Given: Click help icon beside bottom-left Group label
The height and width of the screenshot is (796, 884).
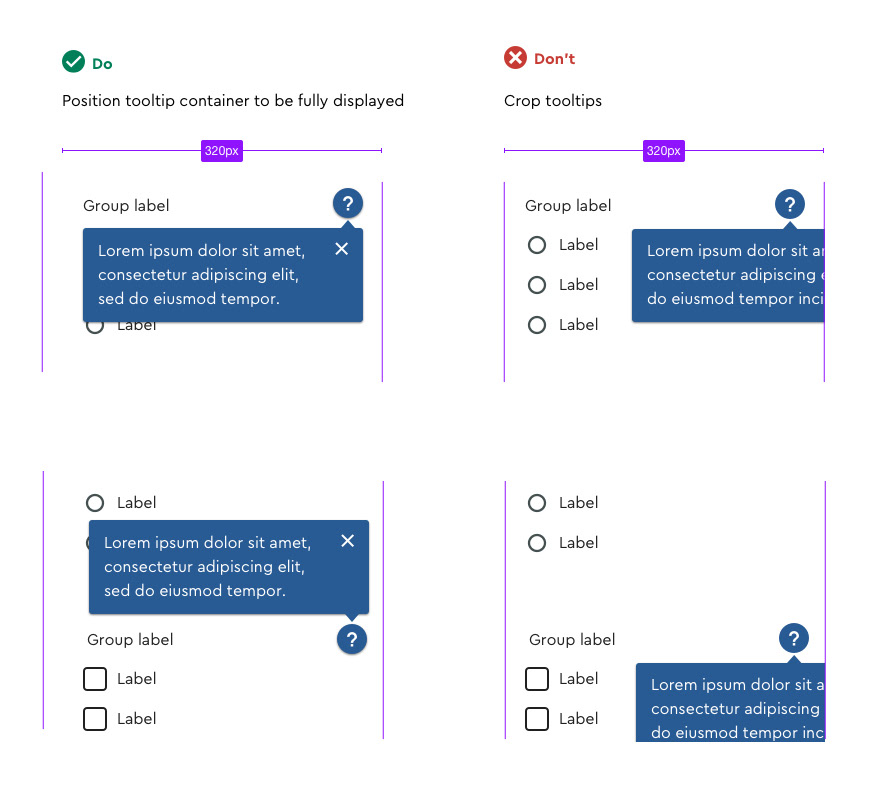Looking at the screenshot, I should click(x=352, y=639).
